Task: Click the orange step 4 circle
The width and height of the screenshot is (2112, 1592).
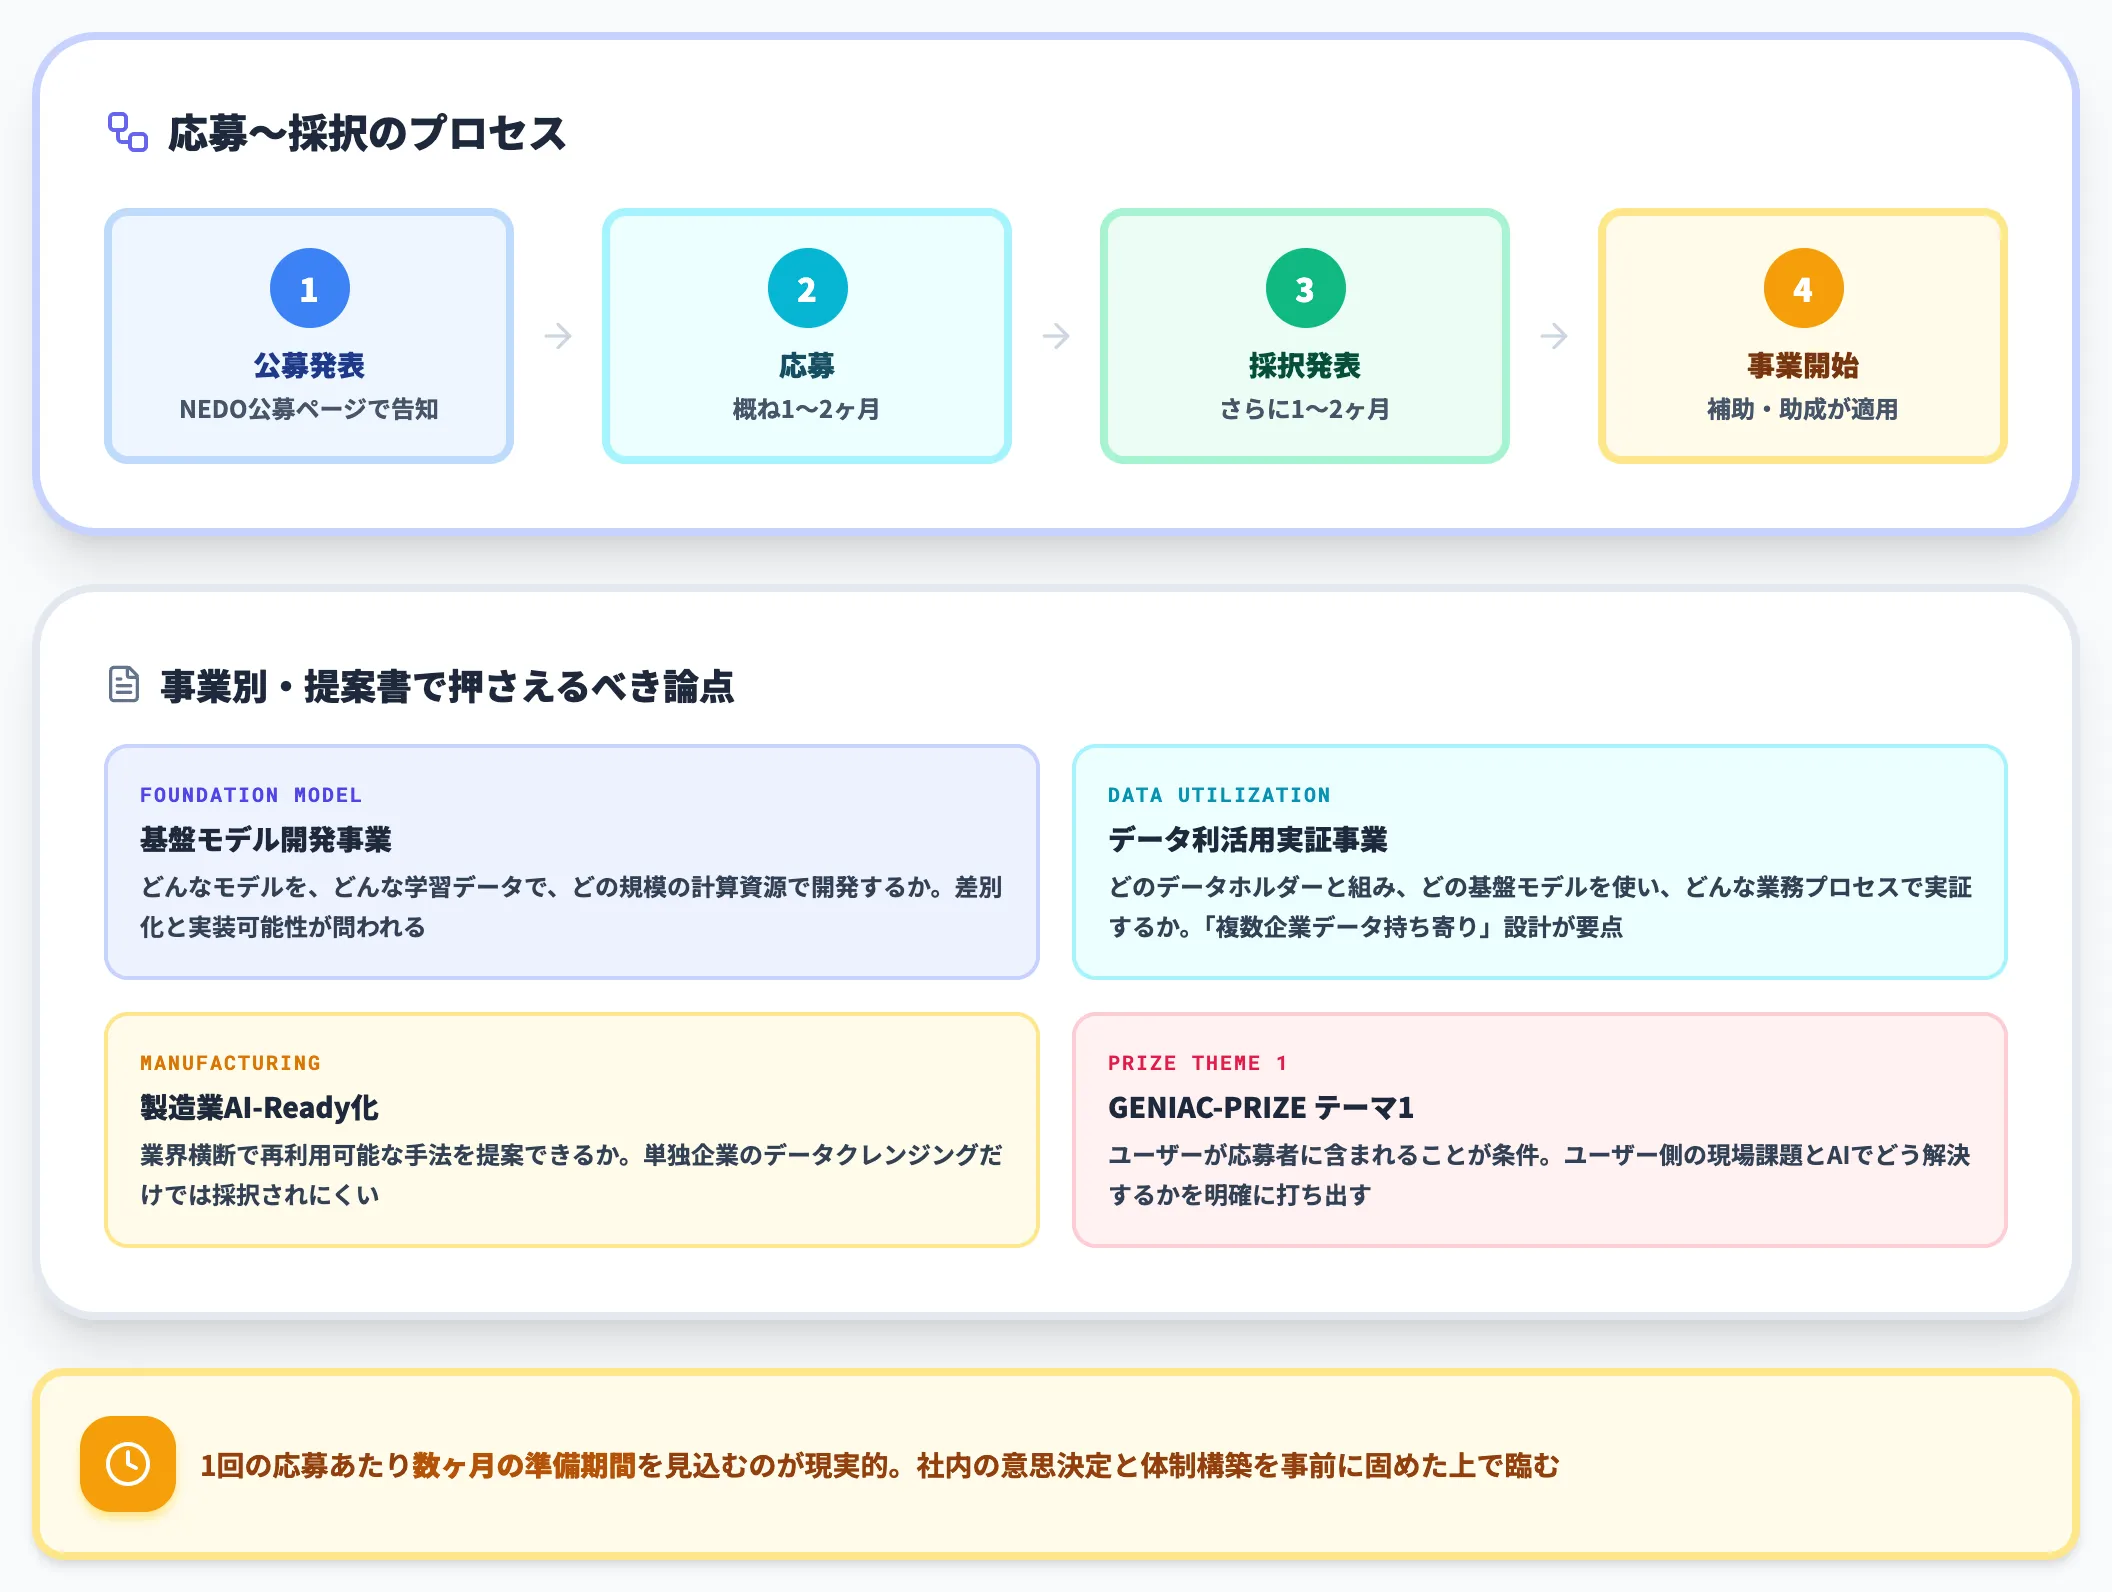Action: tap(1803, 288)
